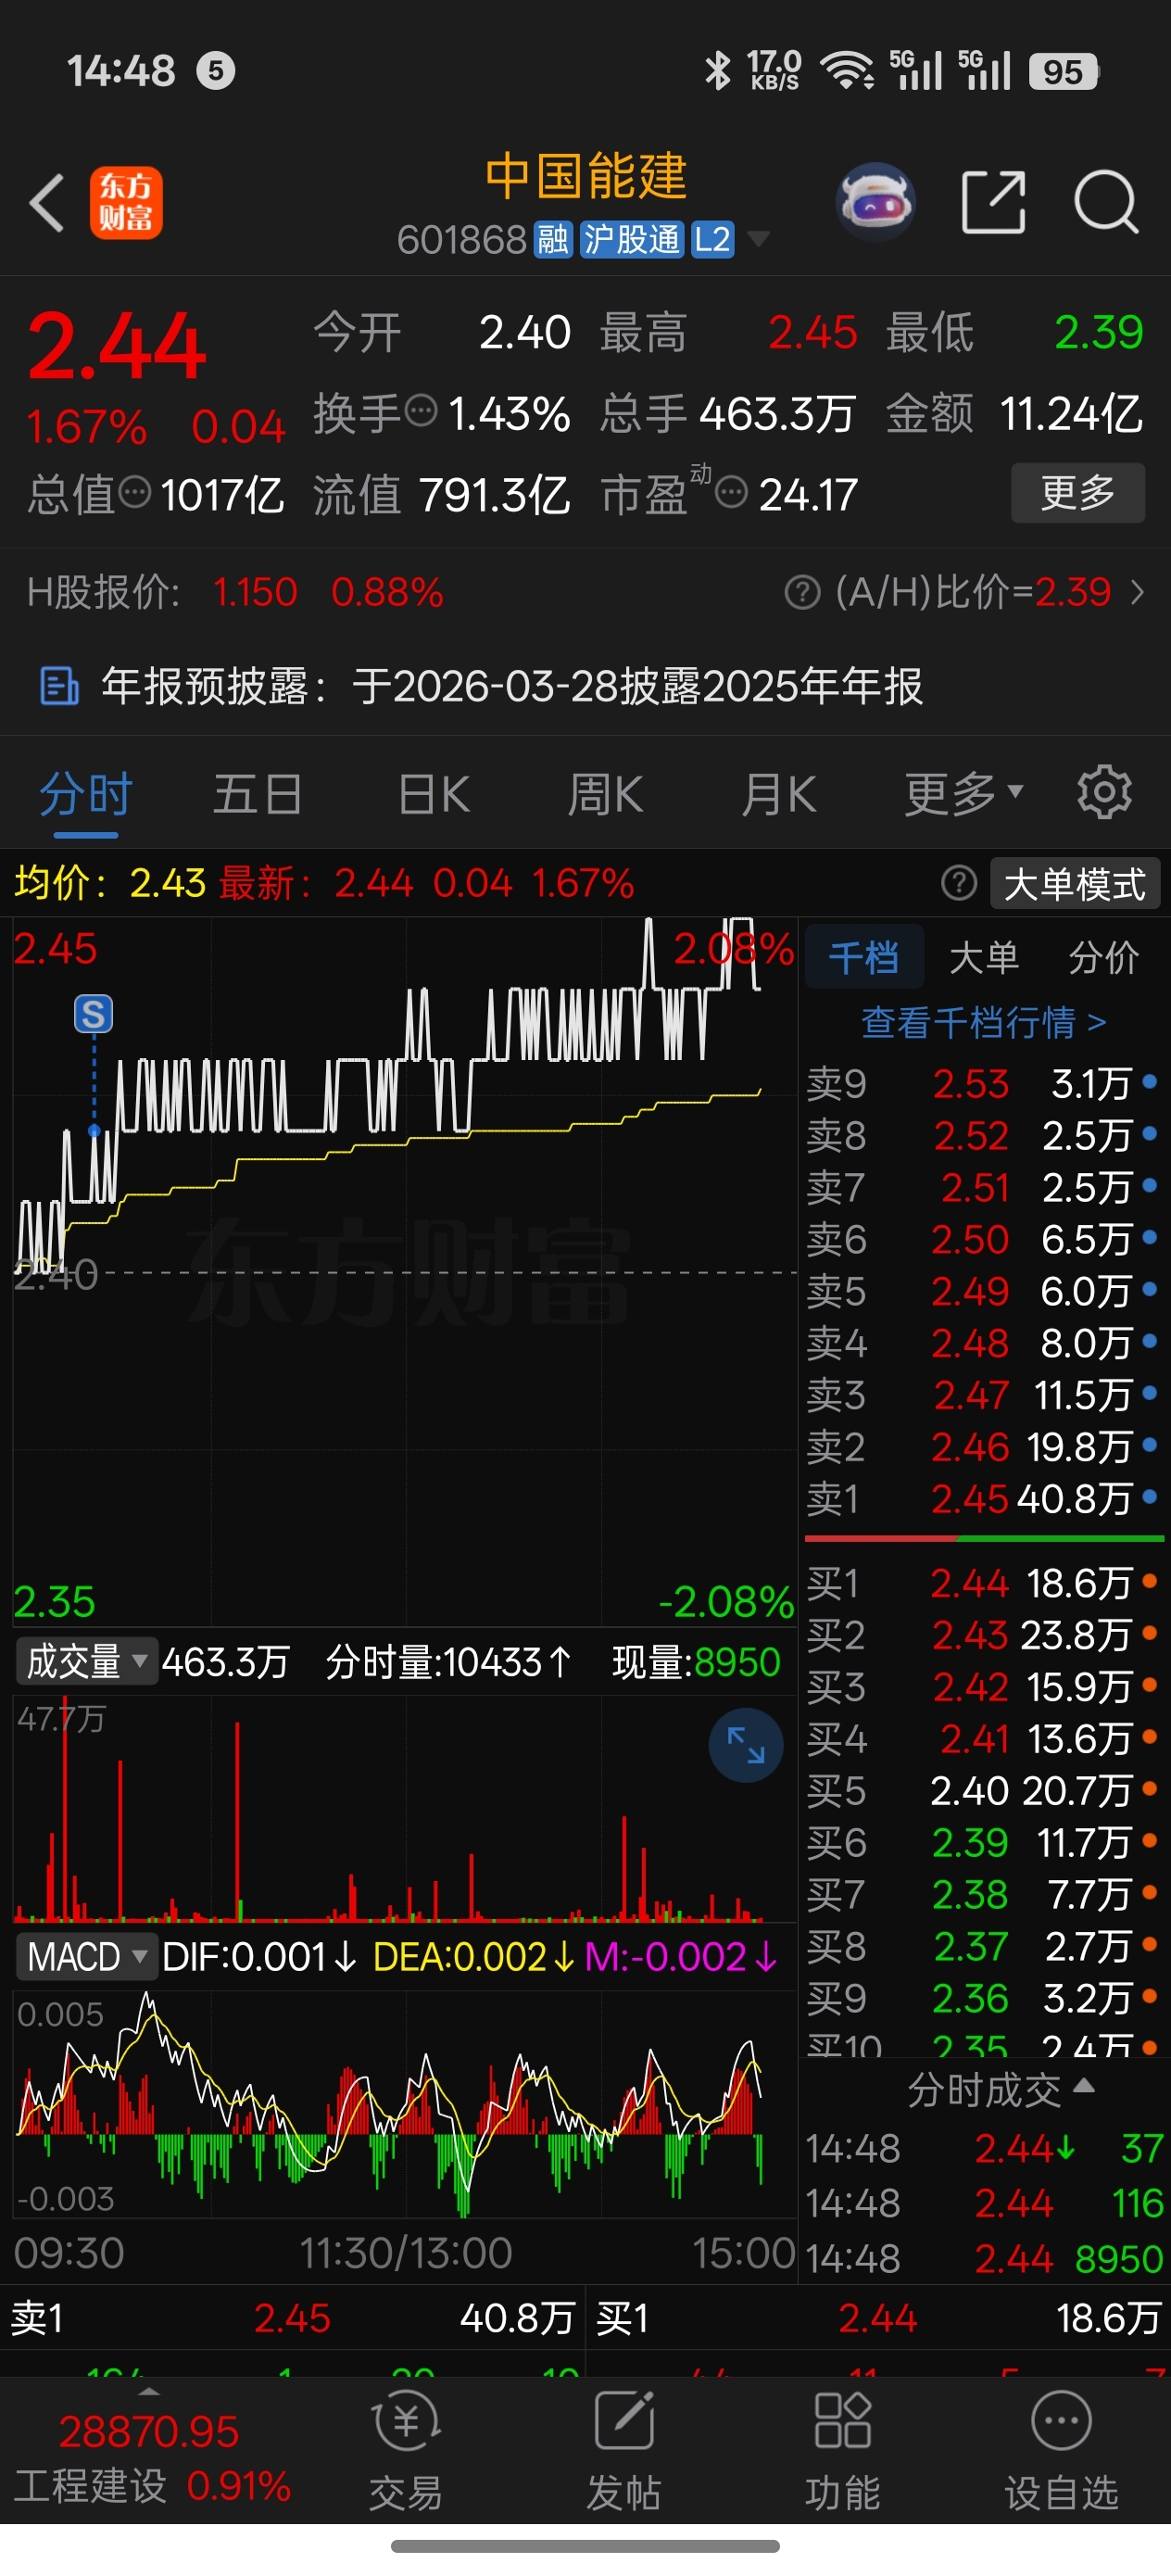Tap the 融 margin tag
This screenshot has height=2576, width=1171.
tap(553, 240)
